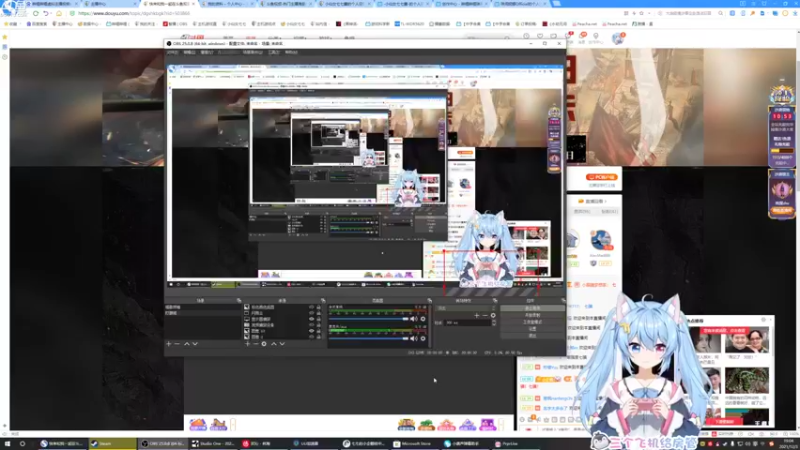The image size is (800, 450).
Task: Move source up in Sources panel
Action: [x=273, y=344]
